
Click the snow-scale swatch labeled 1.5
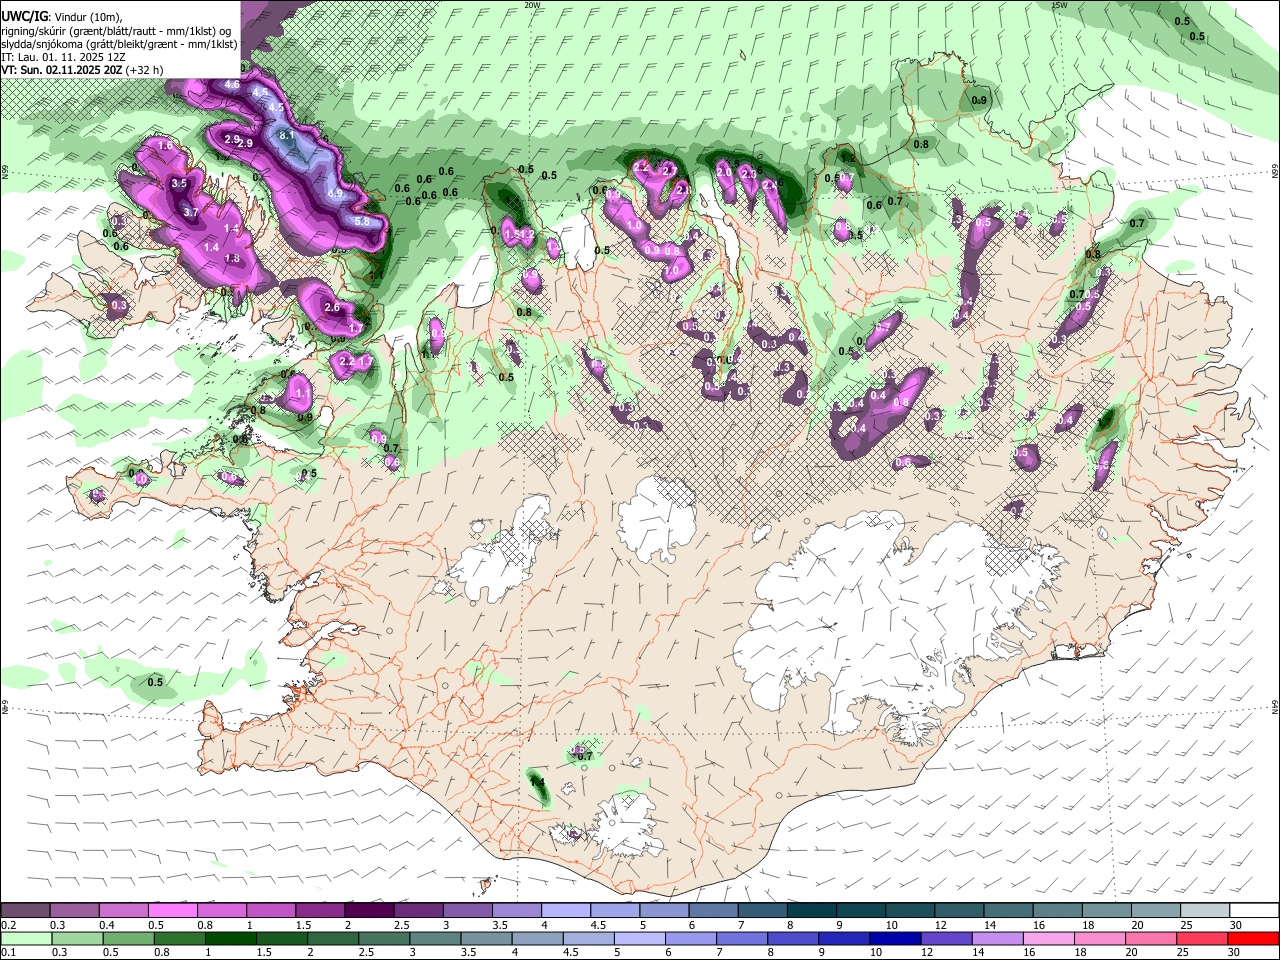pos(319,911)
